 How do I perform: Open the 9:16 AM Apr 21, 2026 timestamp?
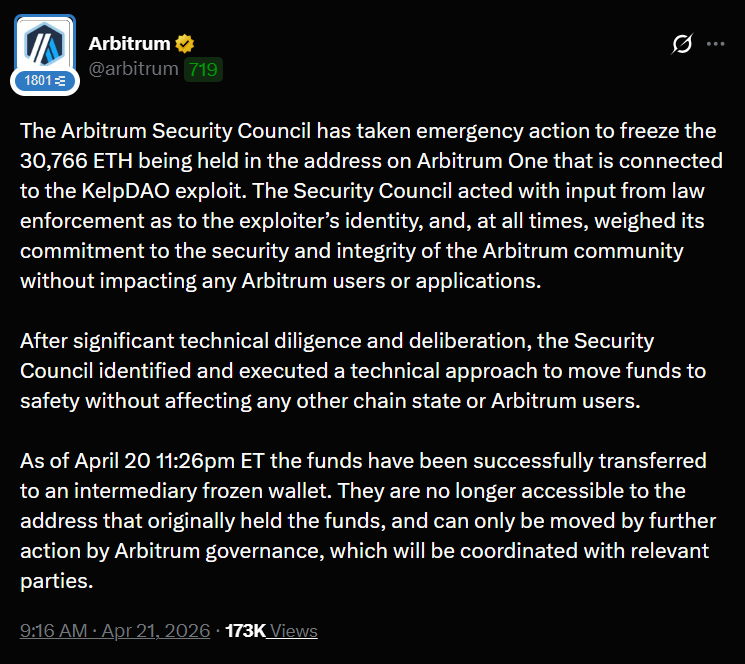tap(115, 630)
